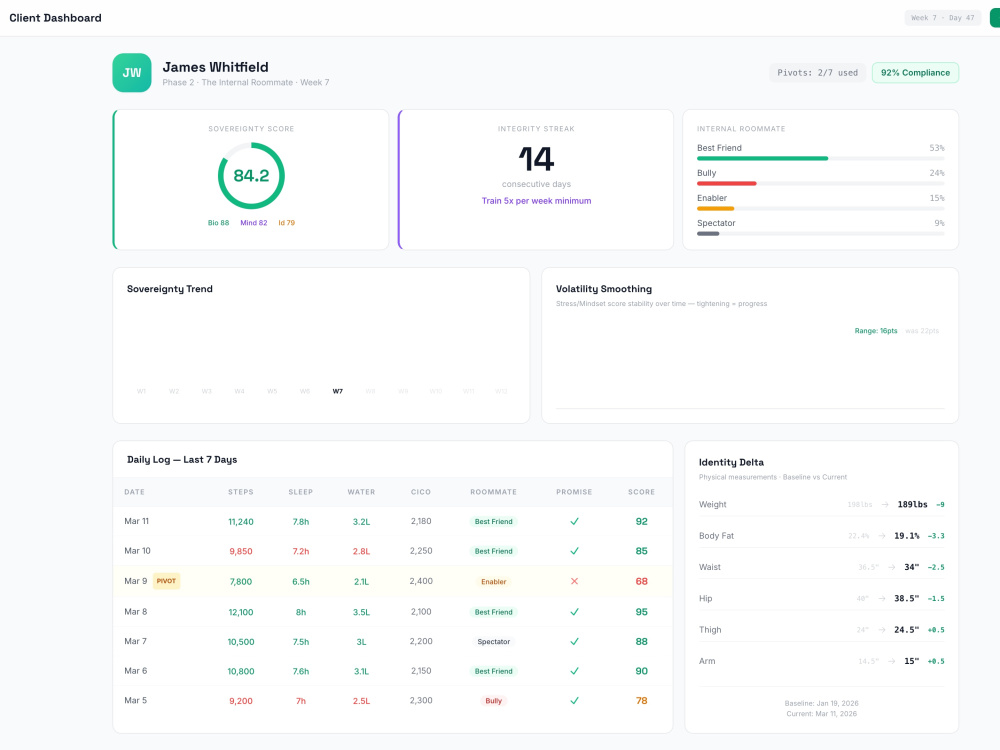The height and width of the screenshot is (750, 1000).
Task: Click the Range: 16pts label
Action: point(876,330)
